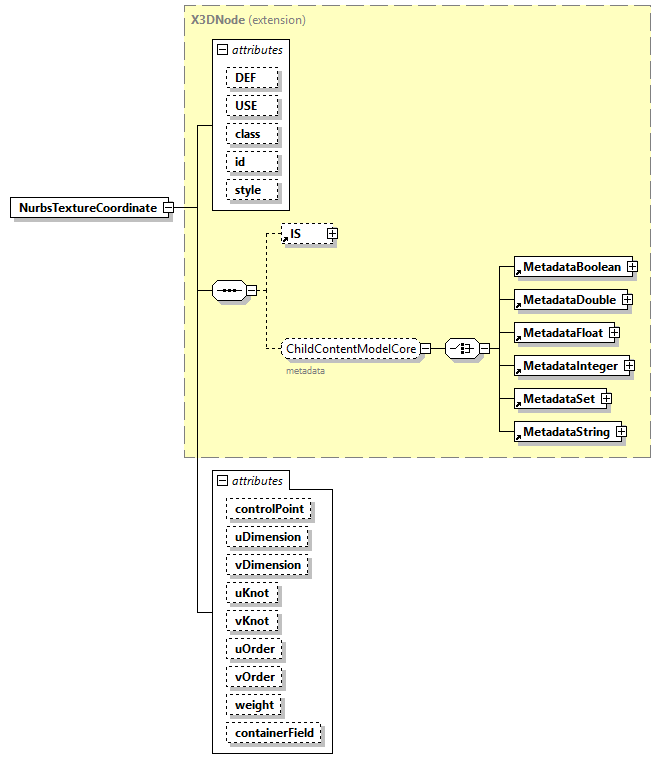Expand the MetadataString plus box

(x=621, y=432)
